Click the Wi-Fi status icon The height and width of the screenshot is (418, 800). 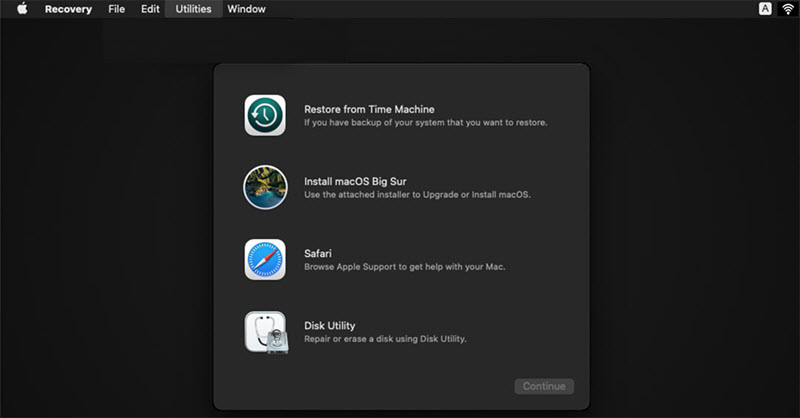click(788, 9)
